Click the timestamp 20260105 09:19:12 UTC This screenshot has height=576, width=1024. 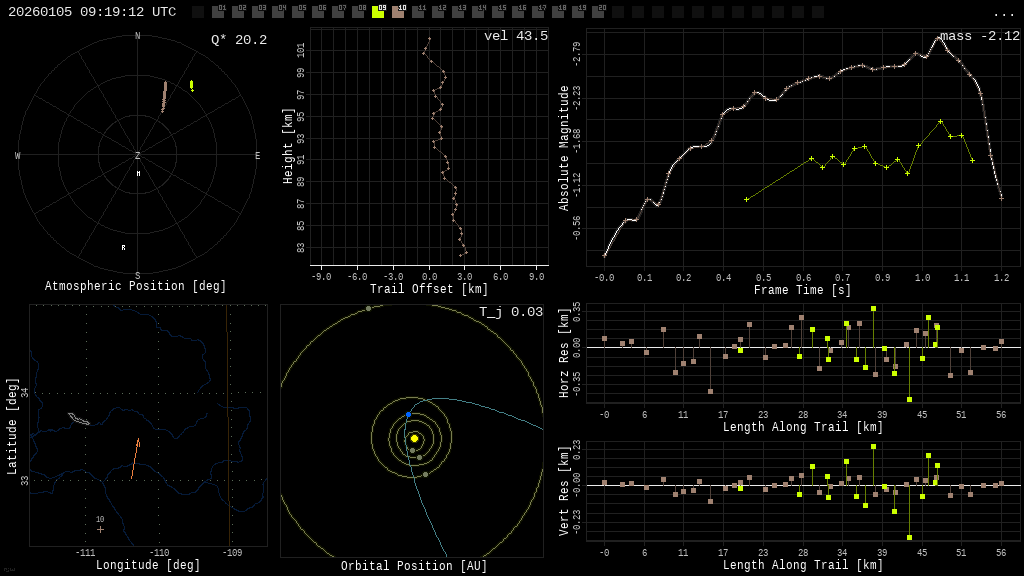click(92, 12)
